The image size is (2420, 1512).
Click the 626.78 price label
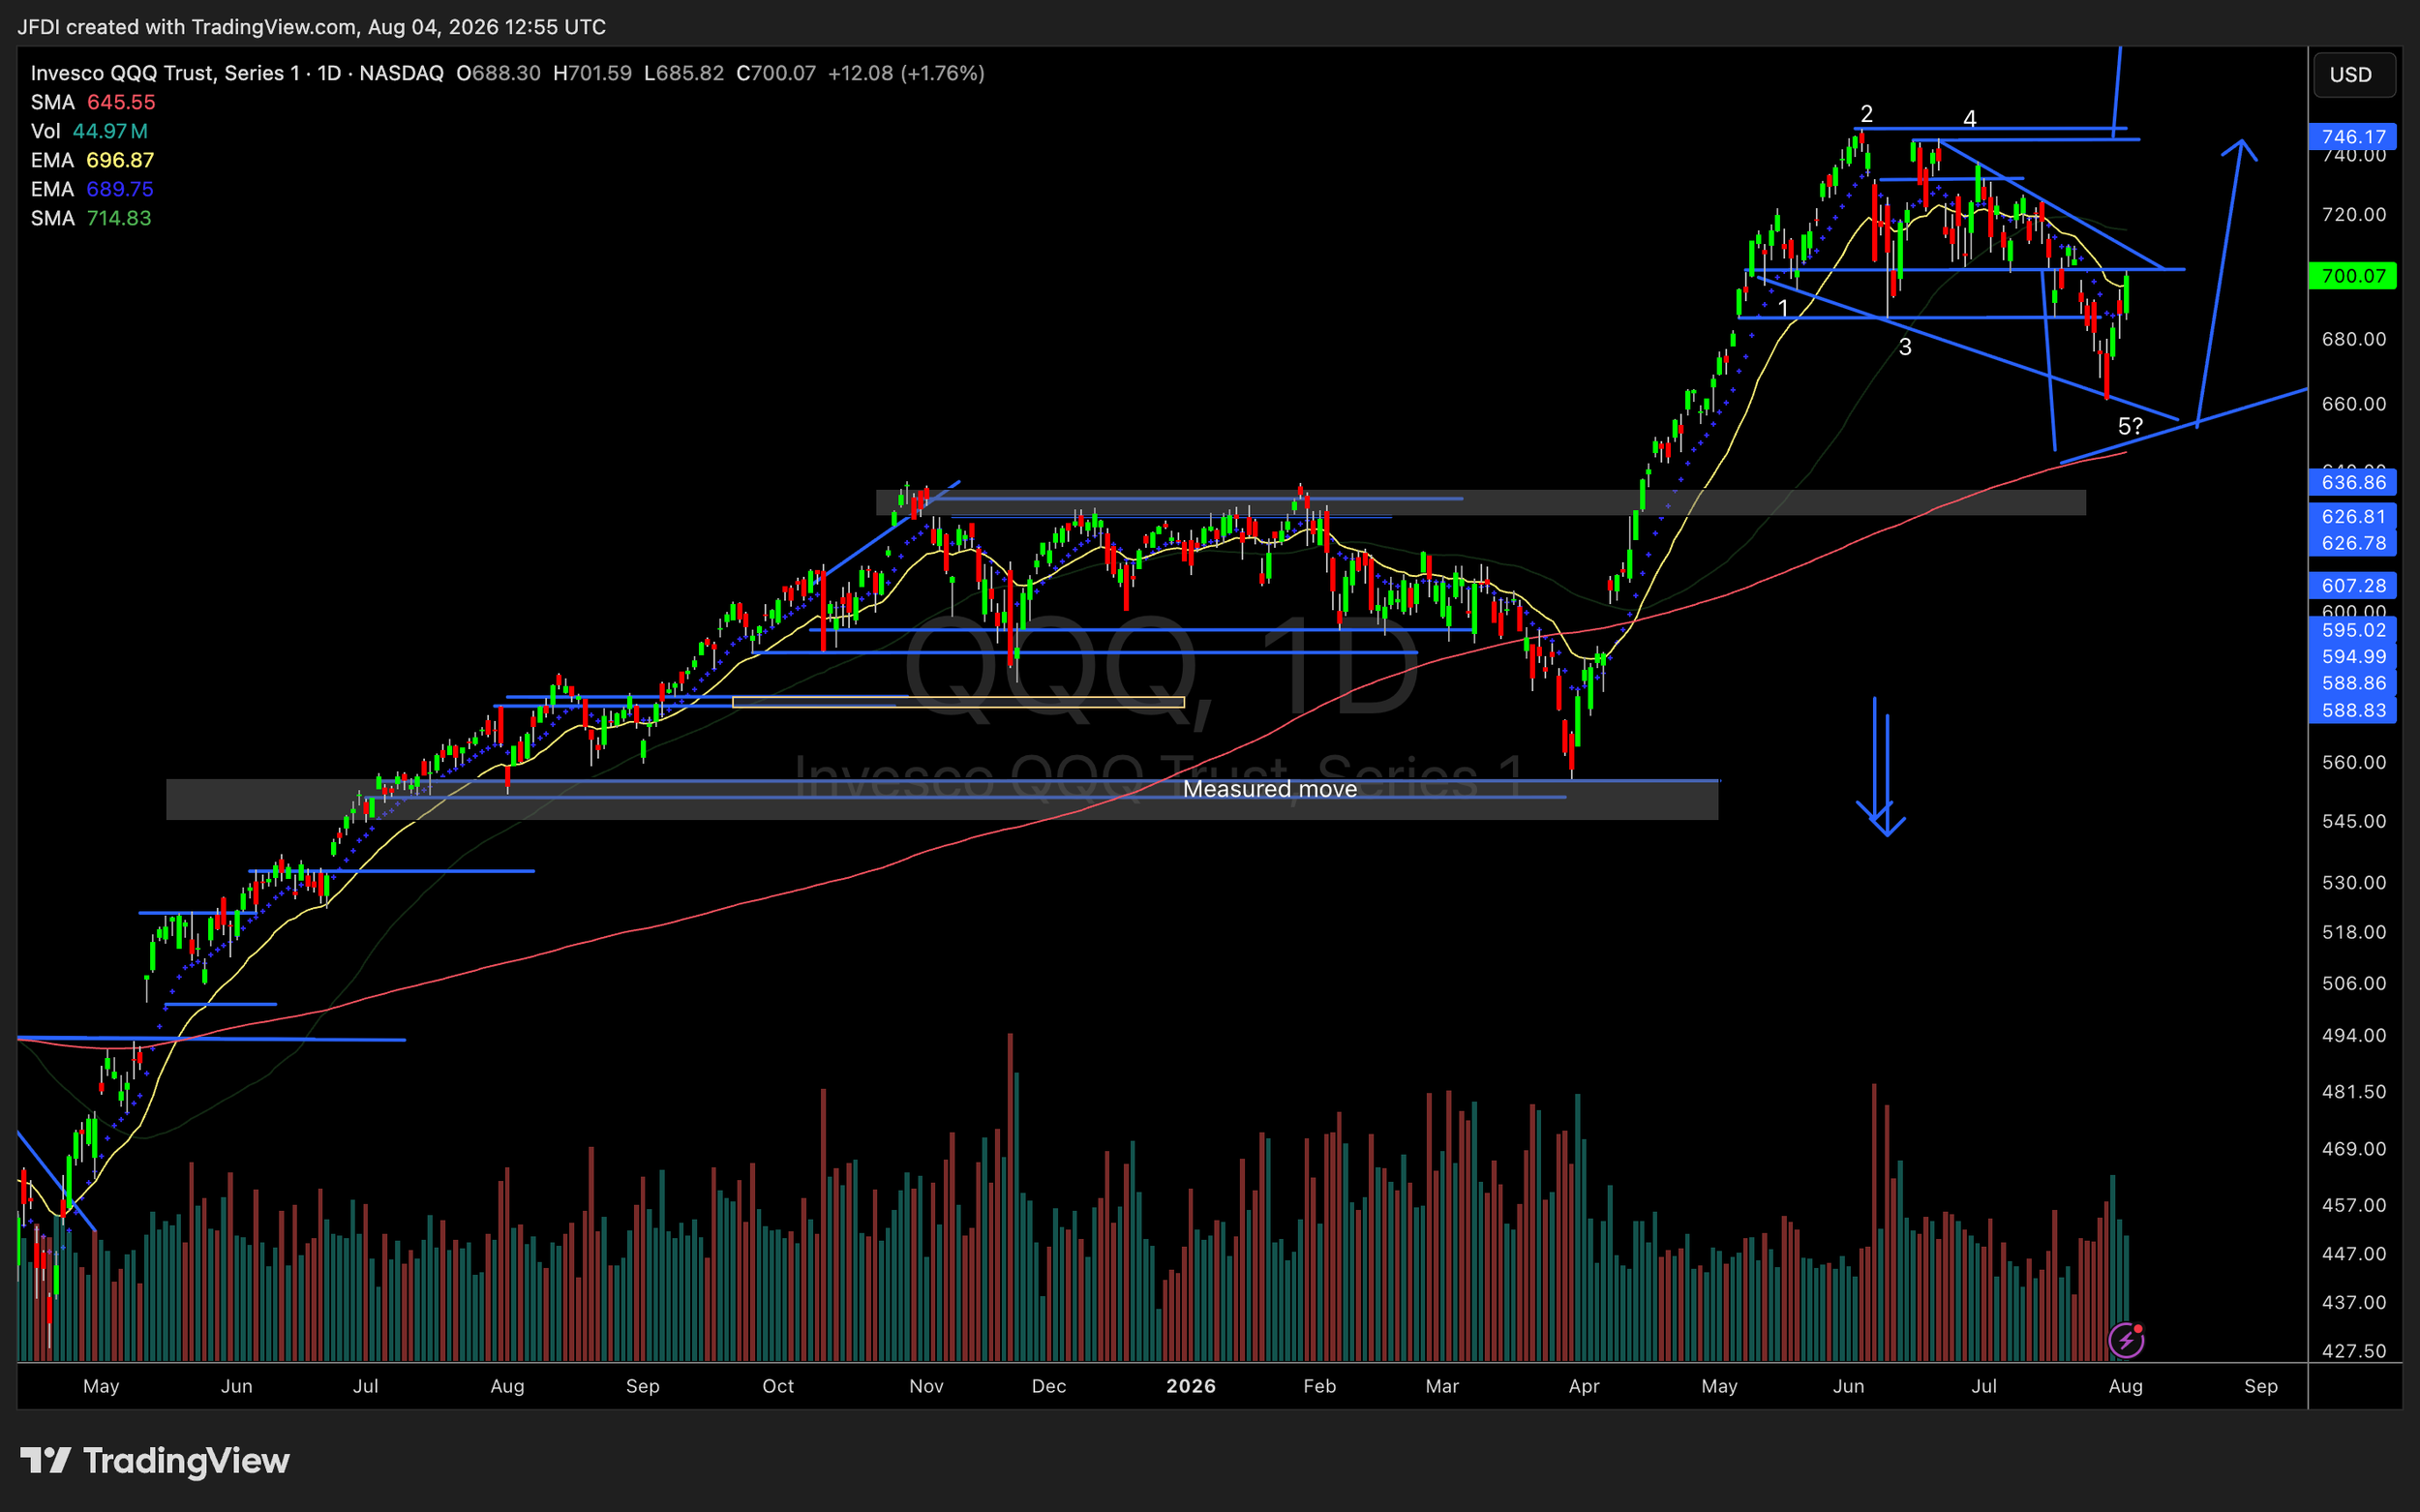tap(2352, 544)
